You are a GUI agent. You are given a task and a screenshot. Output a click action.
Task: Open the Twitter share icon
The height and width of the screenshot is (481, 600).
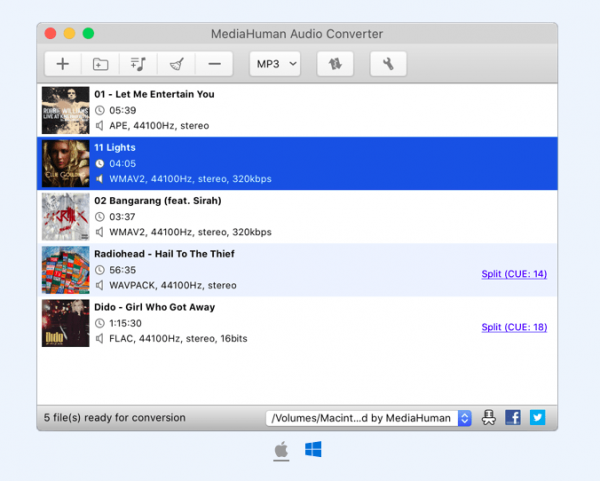click(537, 417)
